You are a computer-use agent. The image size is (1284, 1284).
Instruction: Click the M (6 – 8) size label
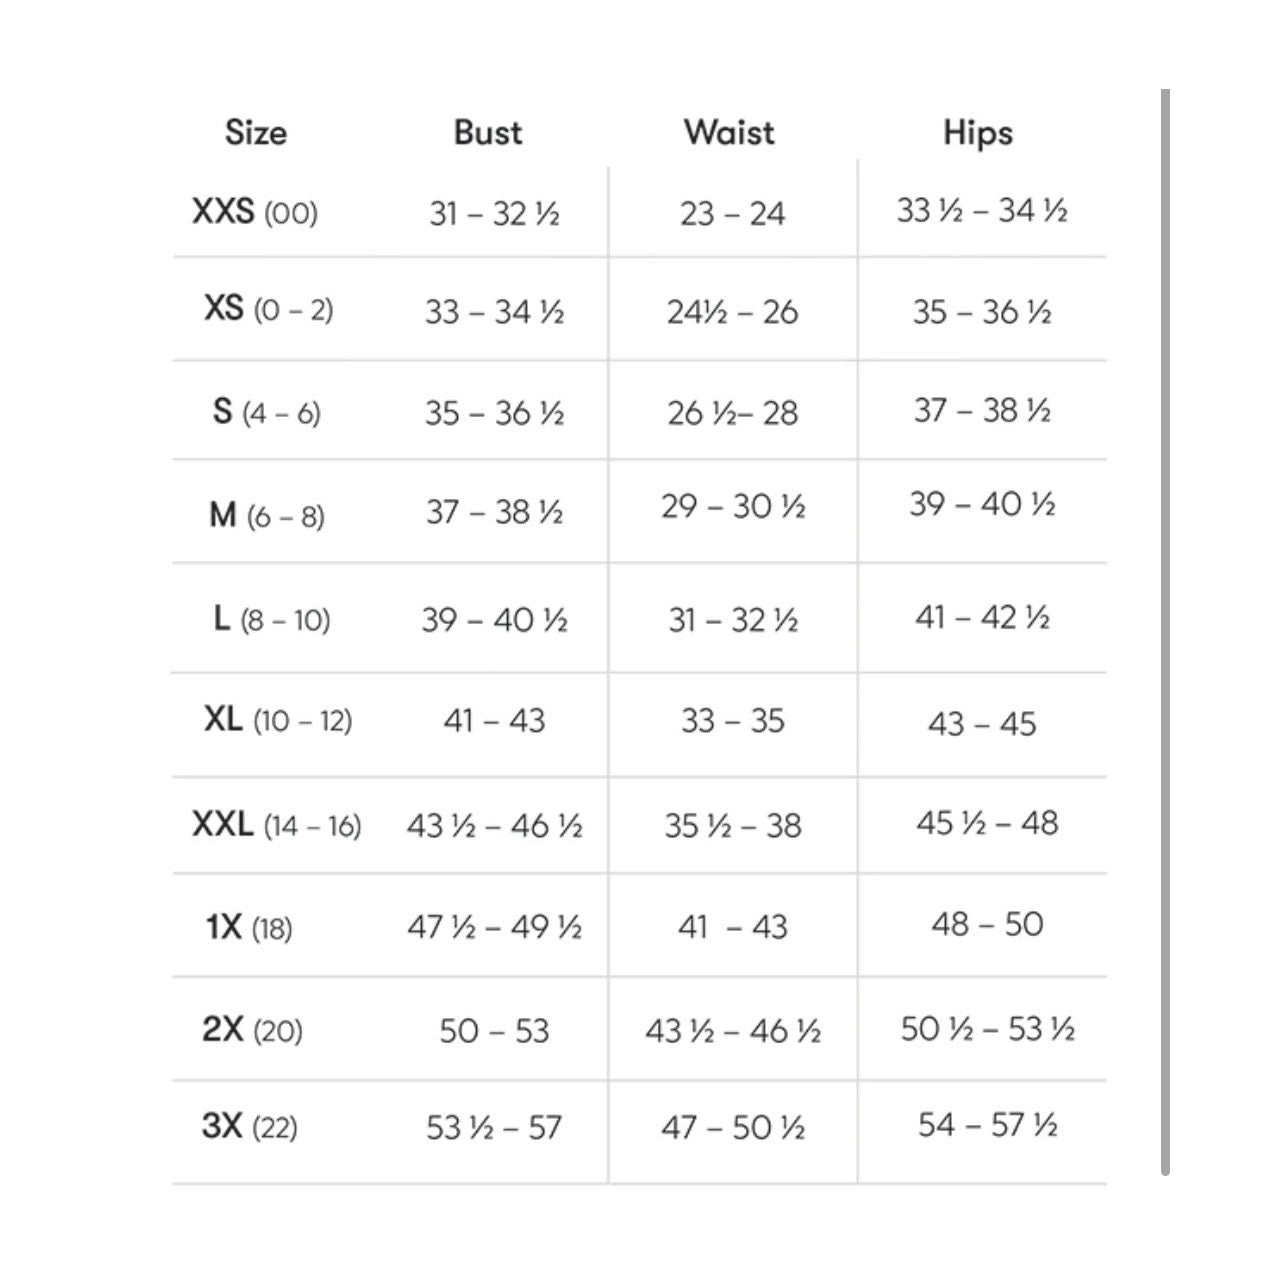coord(267,516)
